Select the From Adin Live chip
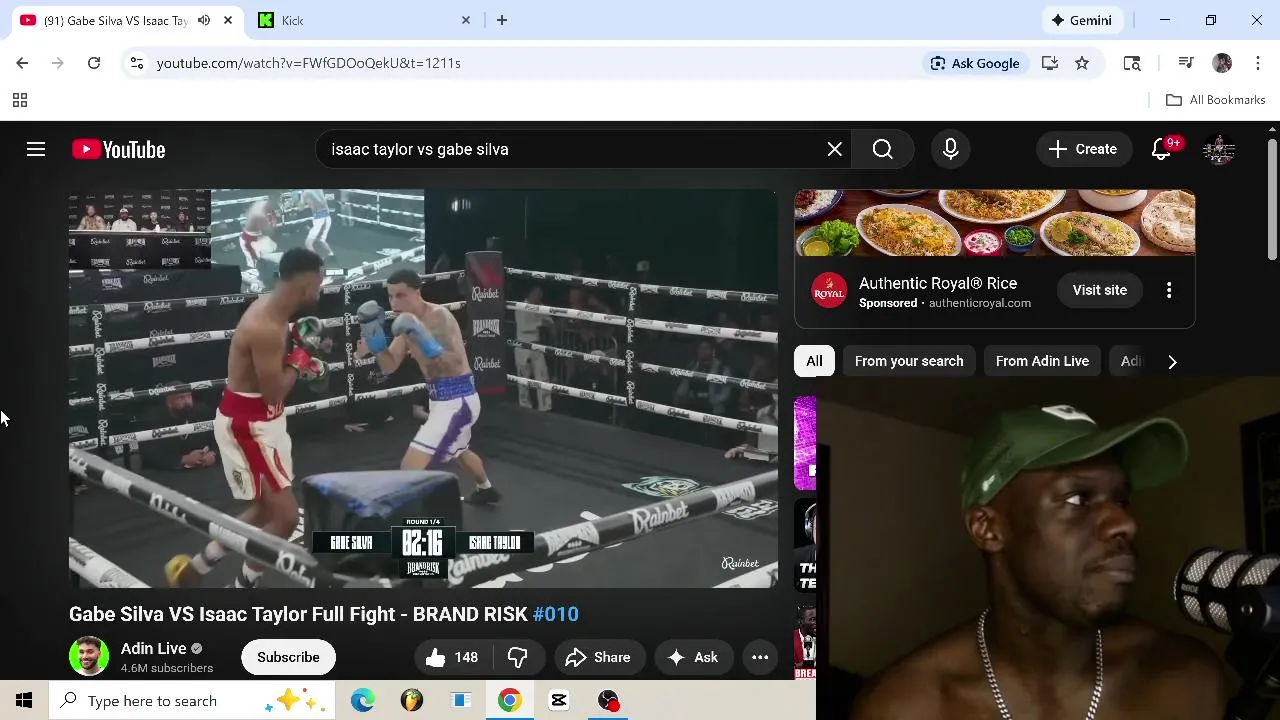 click(x=1042, y=361)
